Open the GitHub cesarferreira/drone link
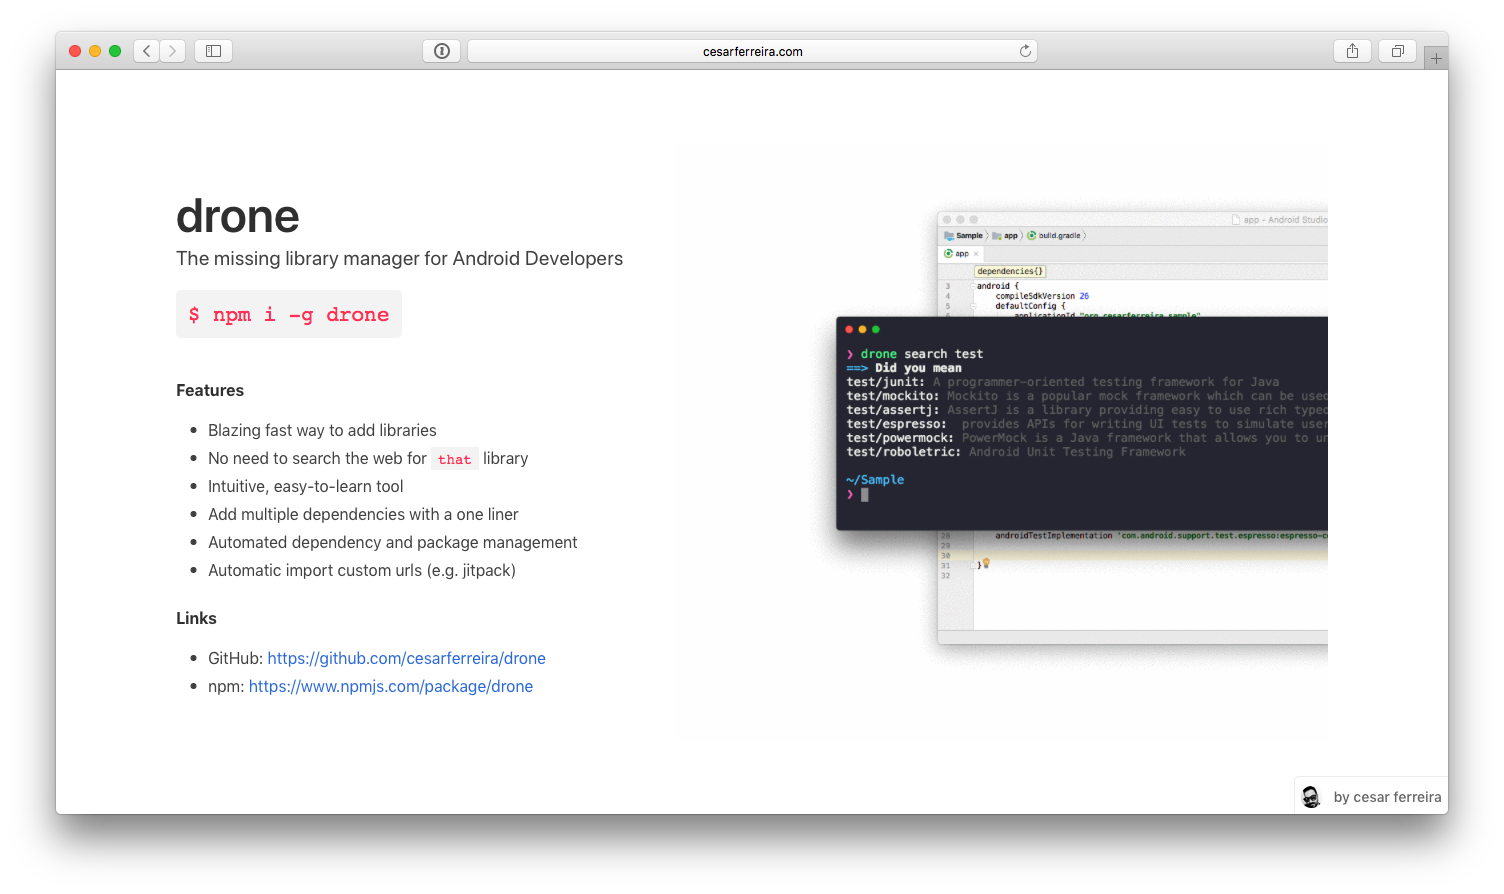Viewport: 1504px width, 894px height. point(406,658)
